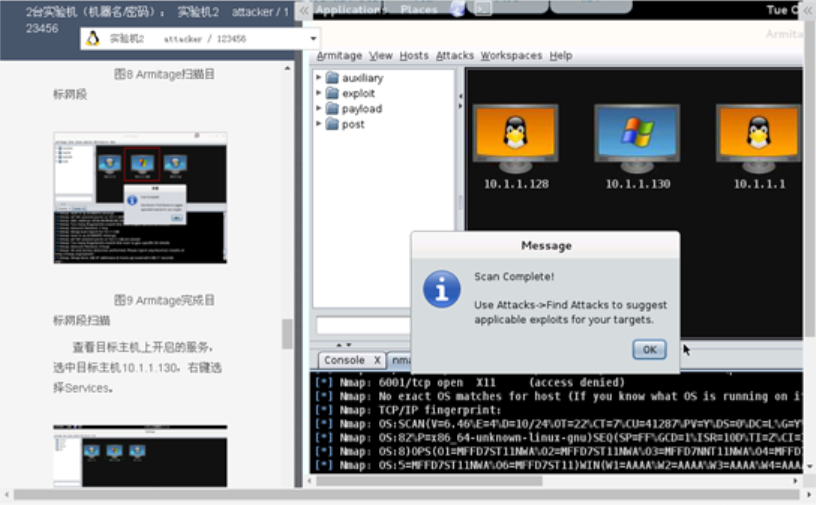Click the auxiliary folder icon
The width and height of the screenshot is (816, 505).
332,78
